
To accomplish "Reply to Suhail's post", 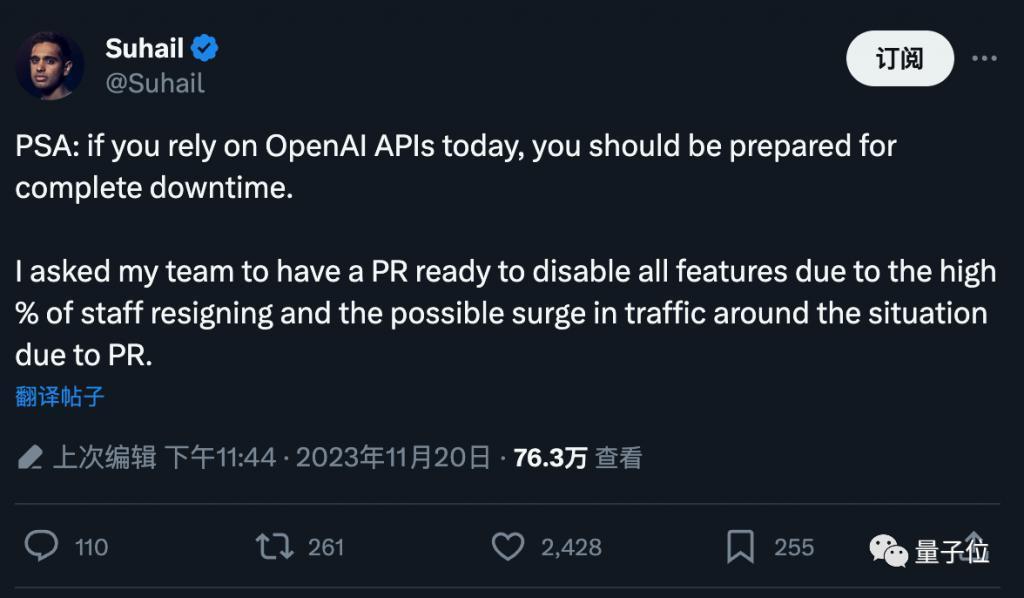I will click(40, 547).
